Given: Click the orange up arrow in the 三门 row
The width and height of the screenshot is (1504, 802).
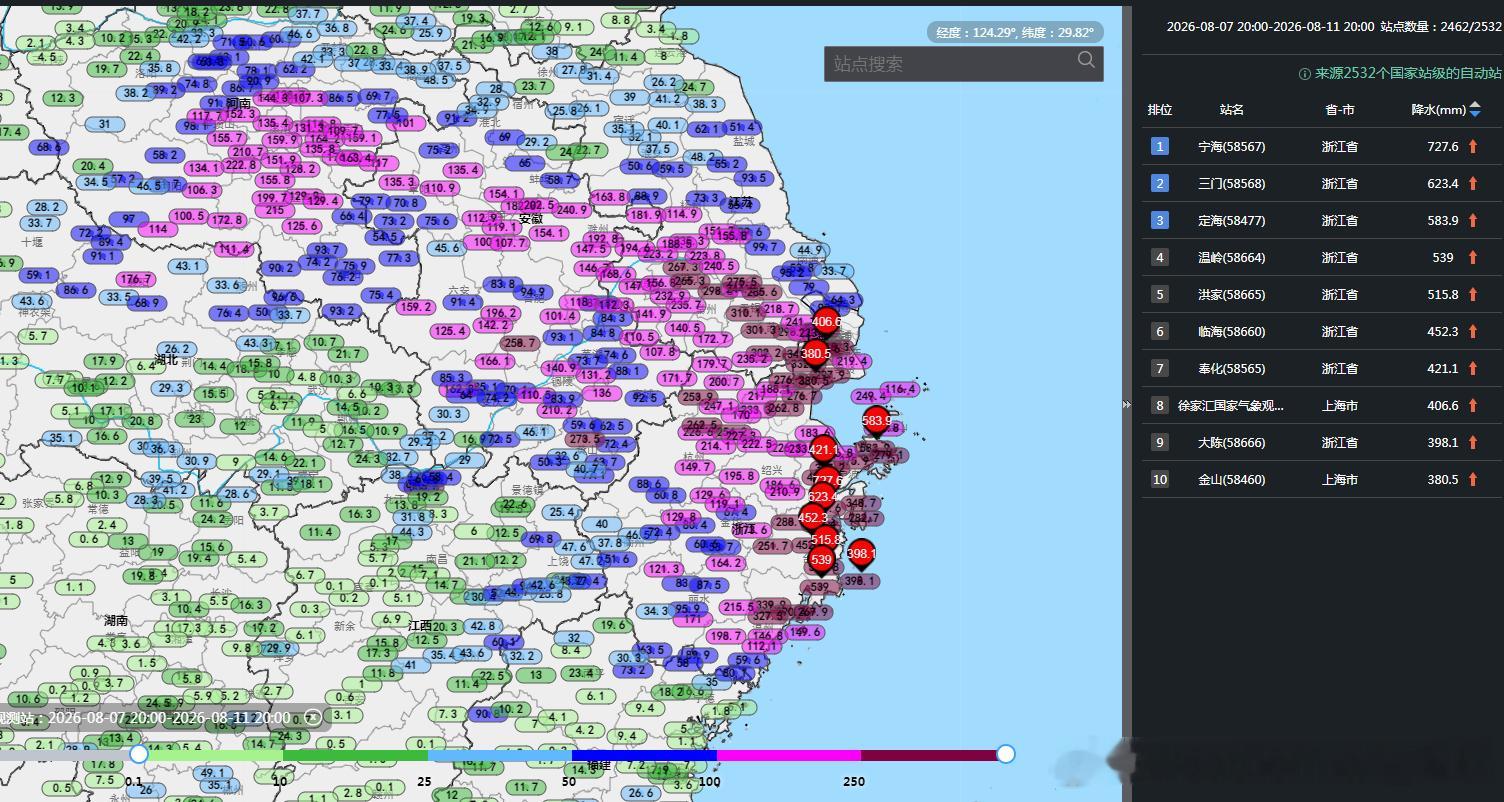Looking at the screenshot, I should click(1473, 184).
